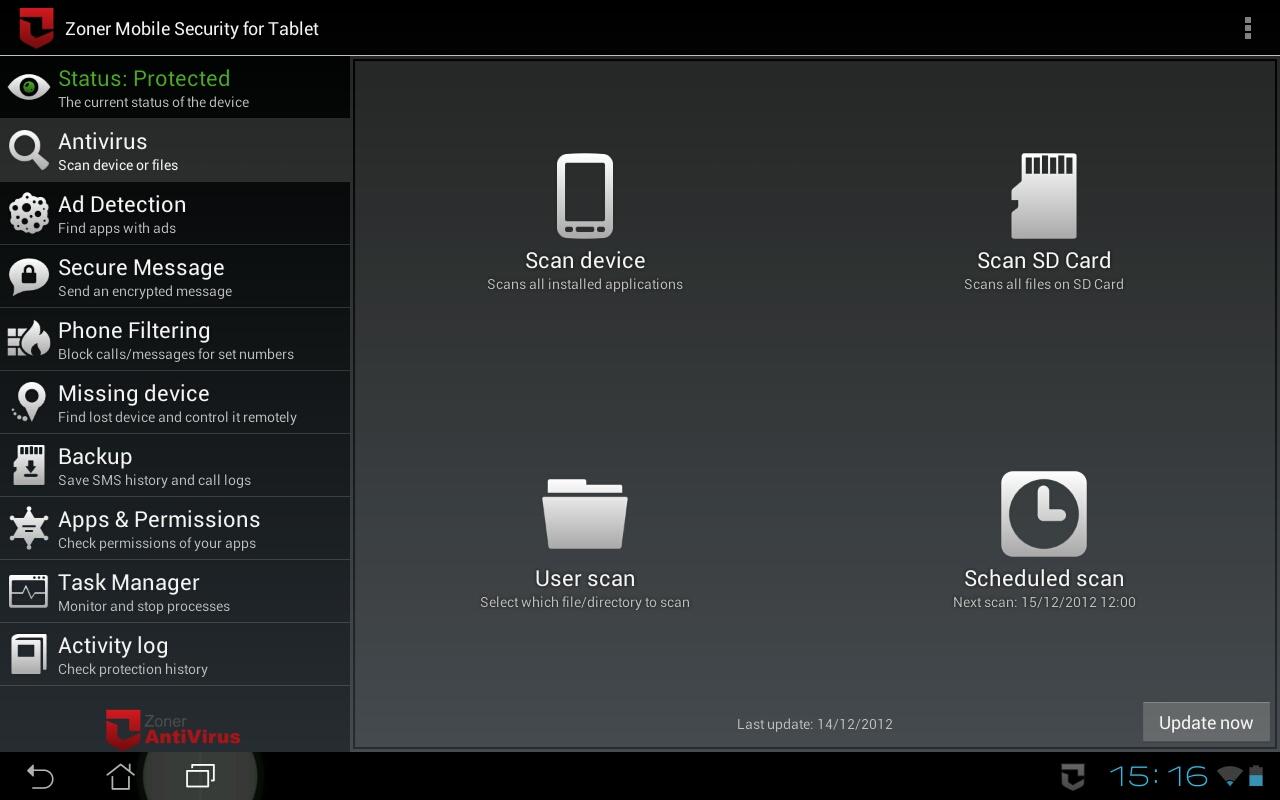The height and width of the screenshot is (800, 1280).
Task: Click 'Send an encrypted message' subtitle
Action: [x=145, y=291]
